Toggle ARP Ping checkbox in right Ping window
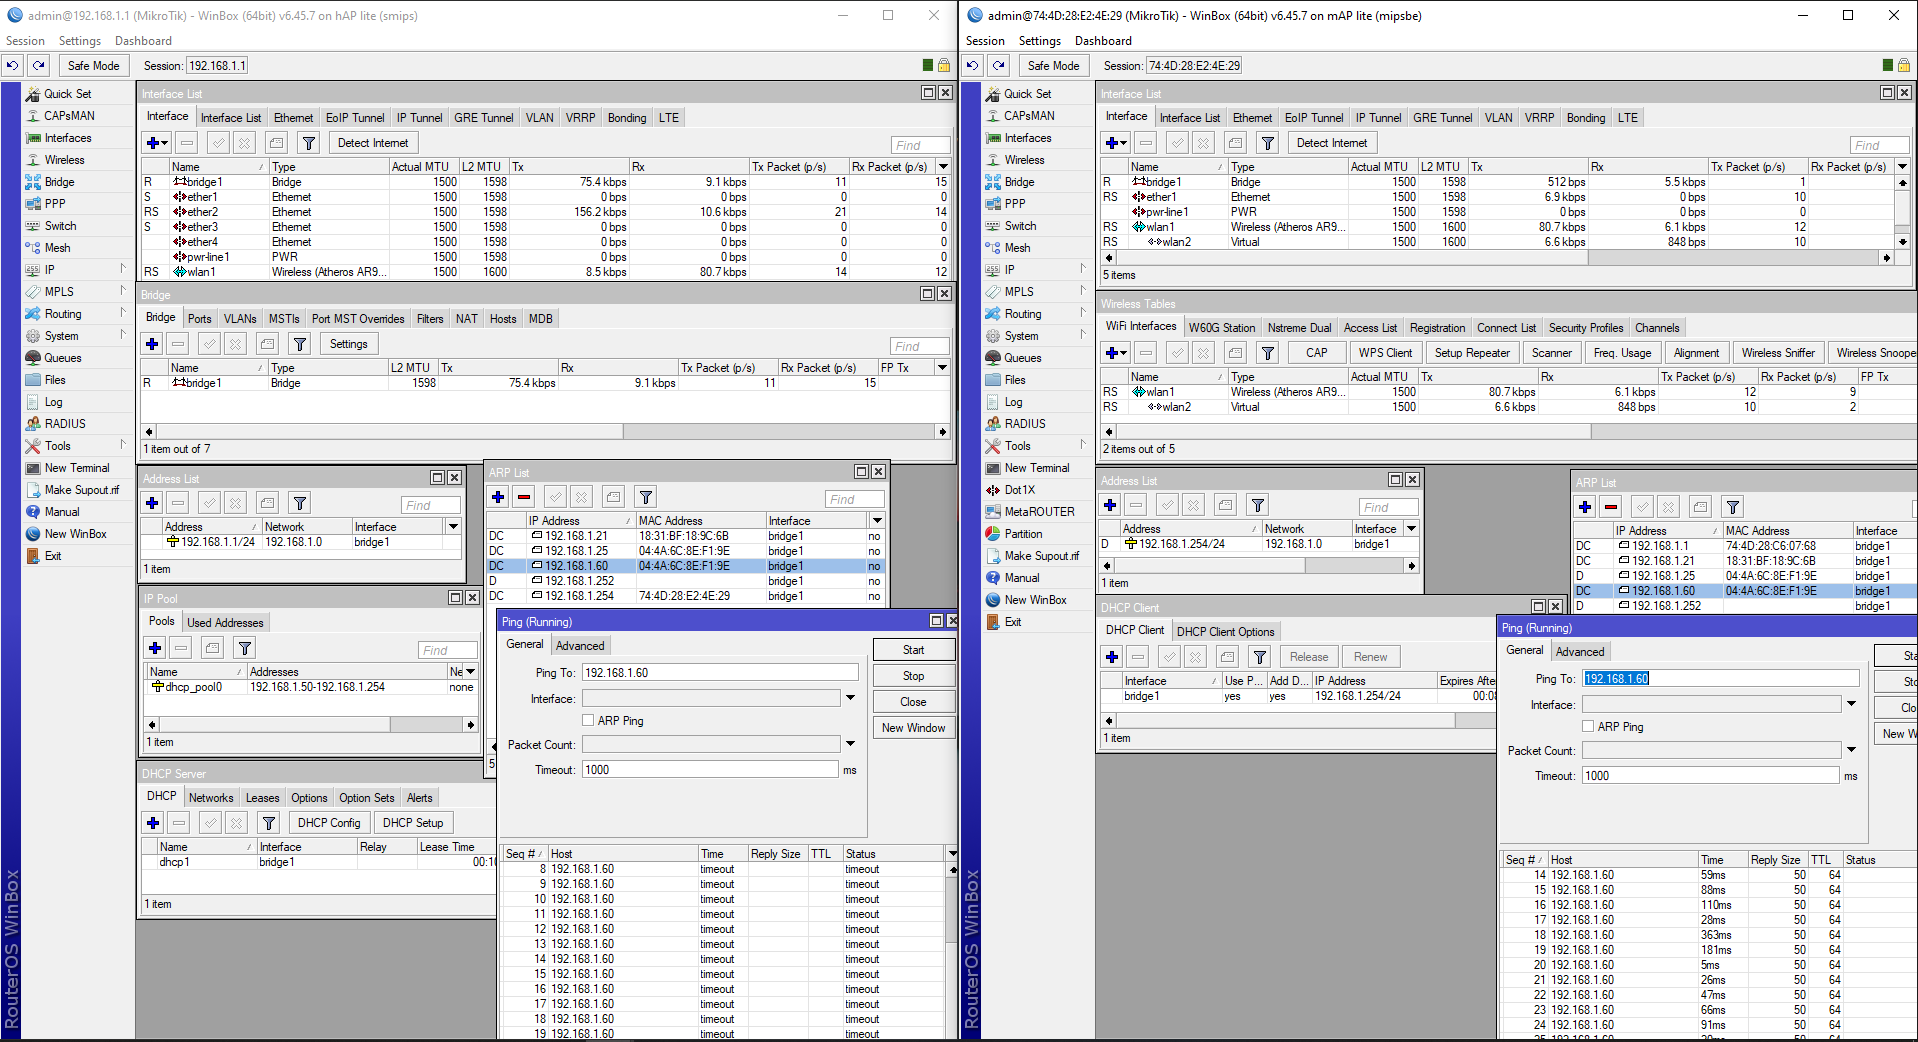The image size is (1918, 1042). click(x=1588, y=726)
